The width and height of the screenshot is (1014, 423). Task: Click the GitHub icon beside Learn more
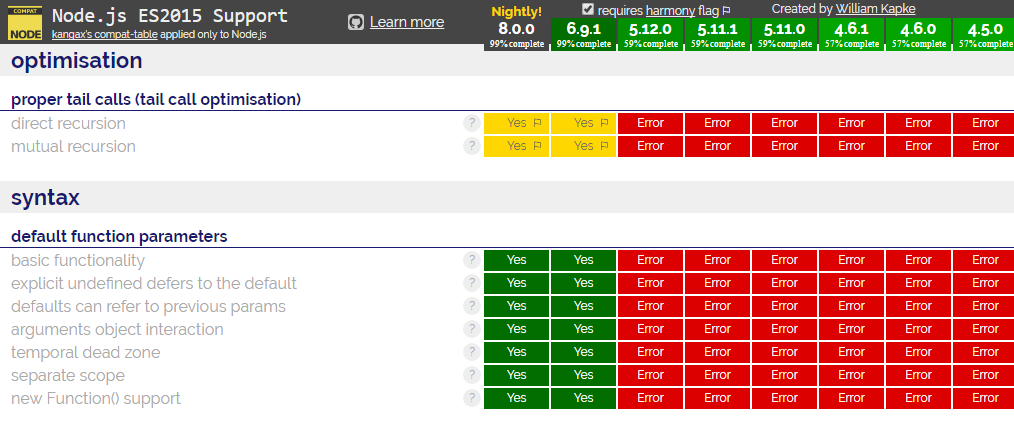pos(356,23)
